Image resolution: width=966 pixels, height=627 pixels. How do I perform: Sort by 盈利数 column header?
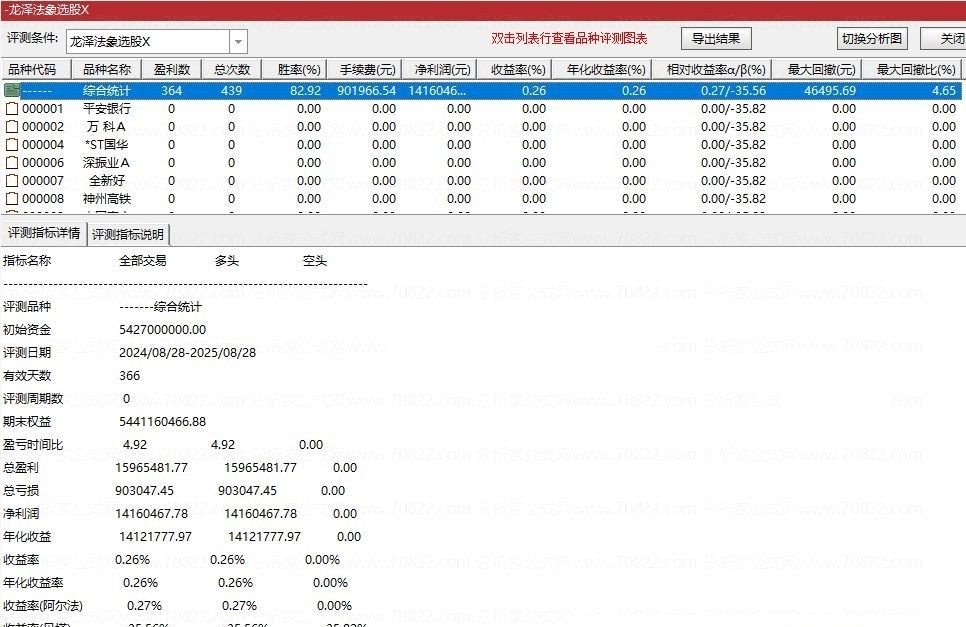(x=172, y=70)
